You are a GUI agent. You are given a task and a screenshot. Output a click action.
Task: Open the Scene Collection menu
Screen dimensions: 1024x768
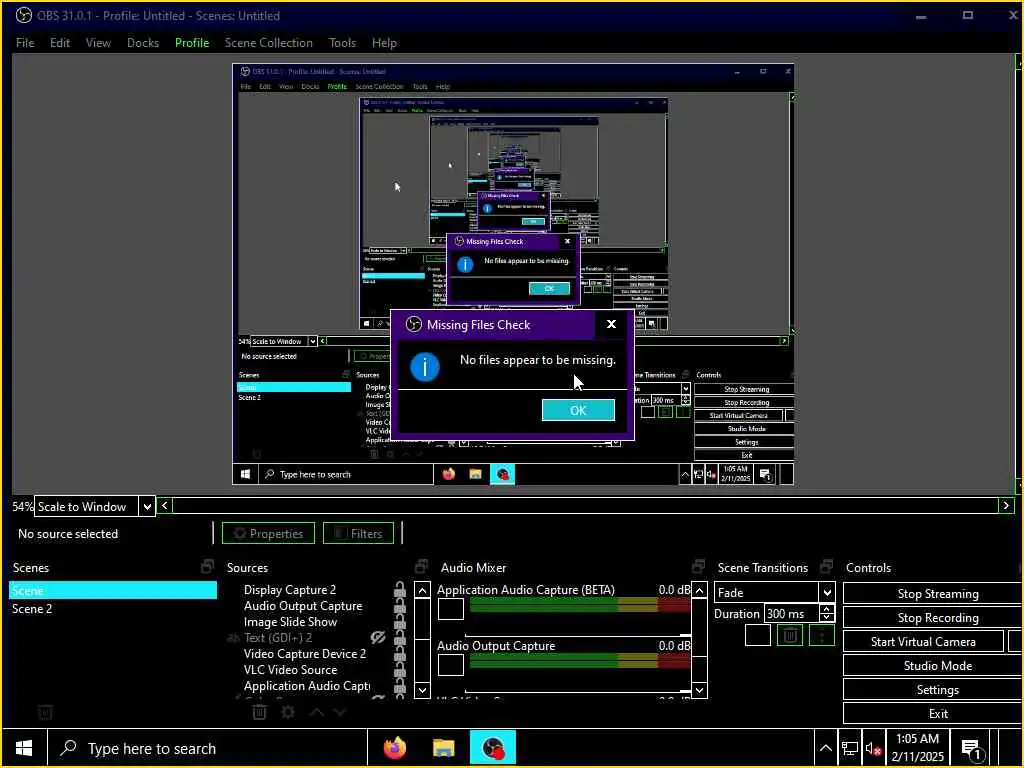click(x=268, y=42)
